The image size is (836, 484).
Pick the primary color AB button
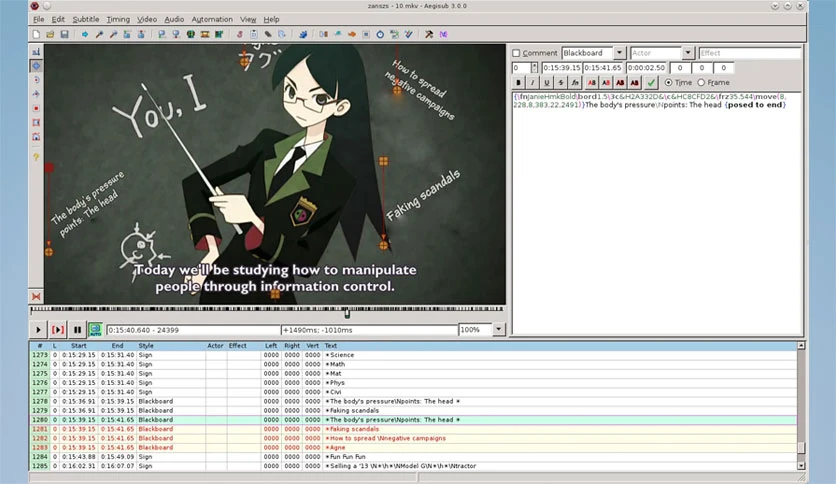click(x=592, y=83)
